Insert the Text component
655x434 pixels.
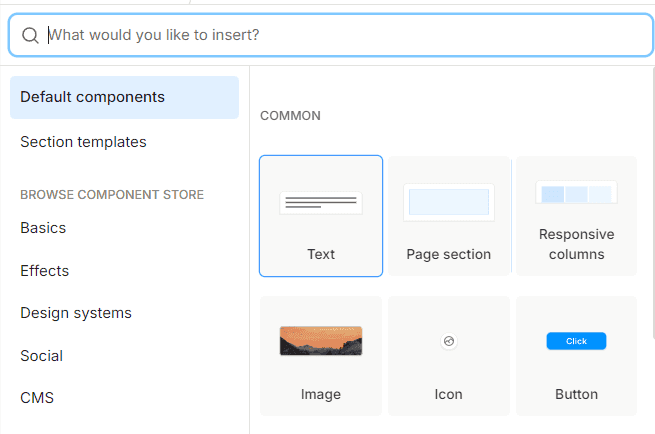tap(321, 216)
